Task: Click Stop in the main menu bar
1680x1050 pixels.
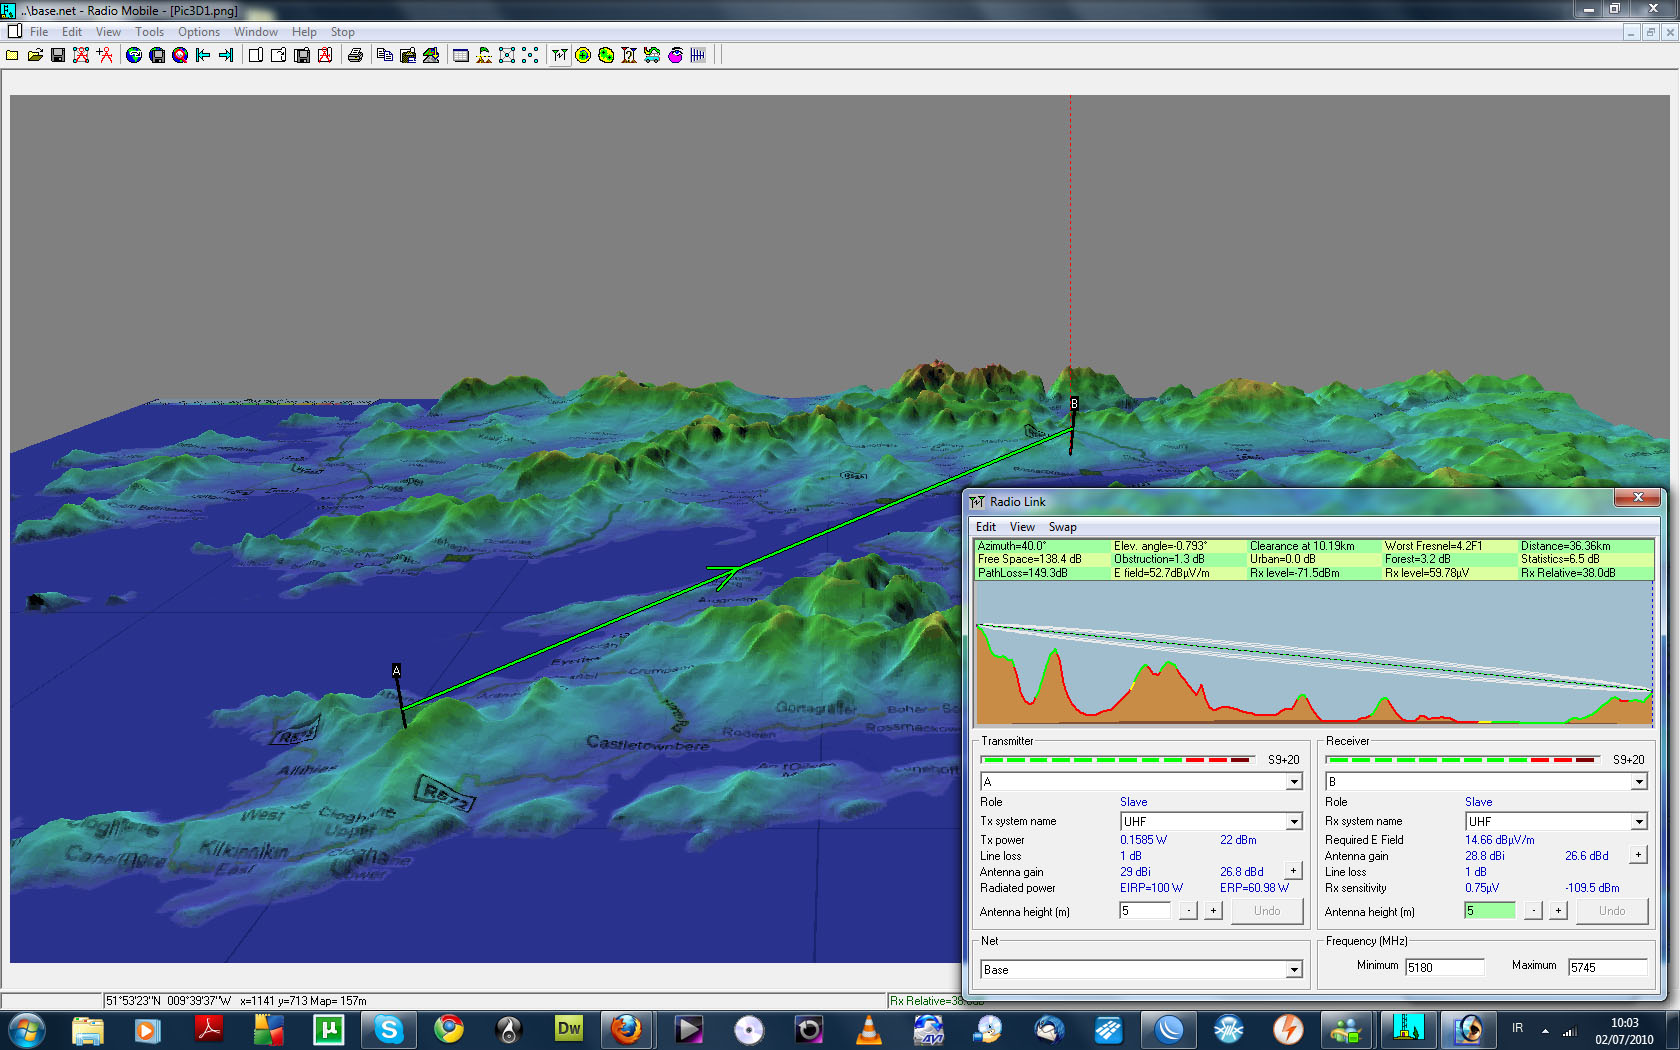Action: tap(342, 32)
